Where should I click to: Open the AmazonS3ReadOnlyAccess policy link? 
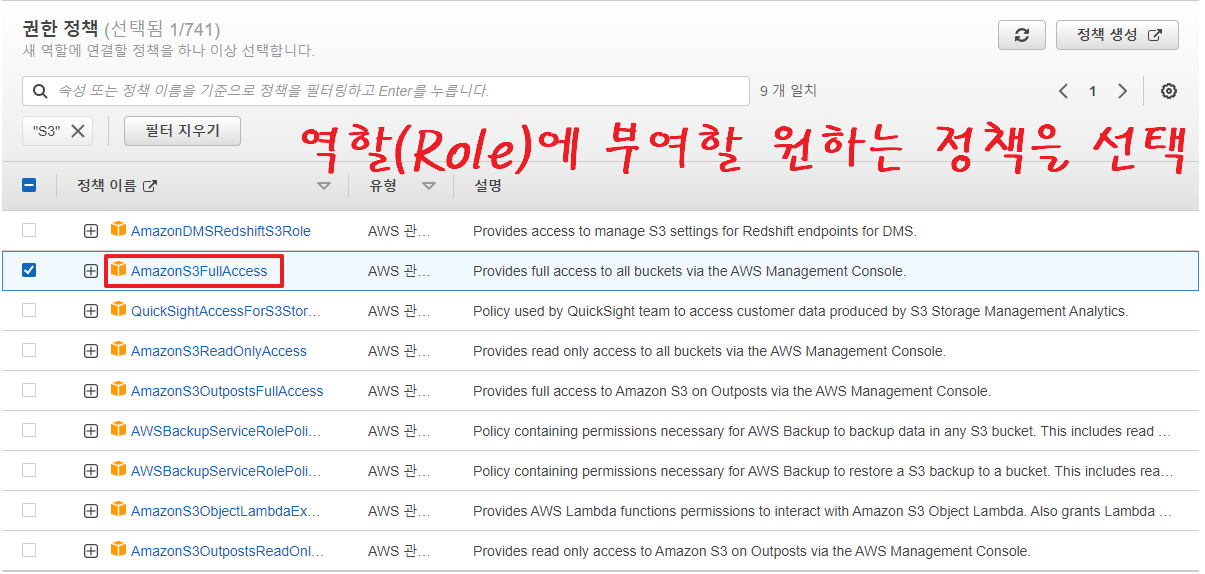pos(219,351)
